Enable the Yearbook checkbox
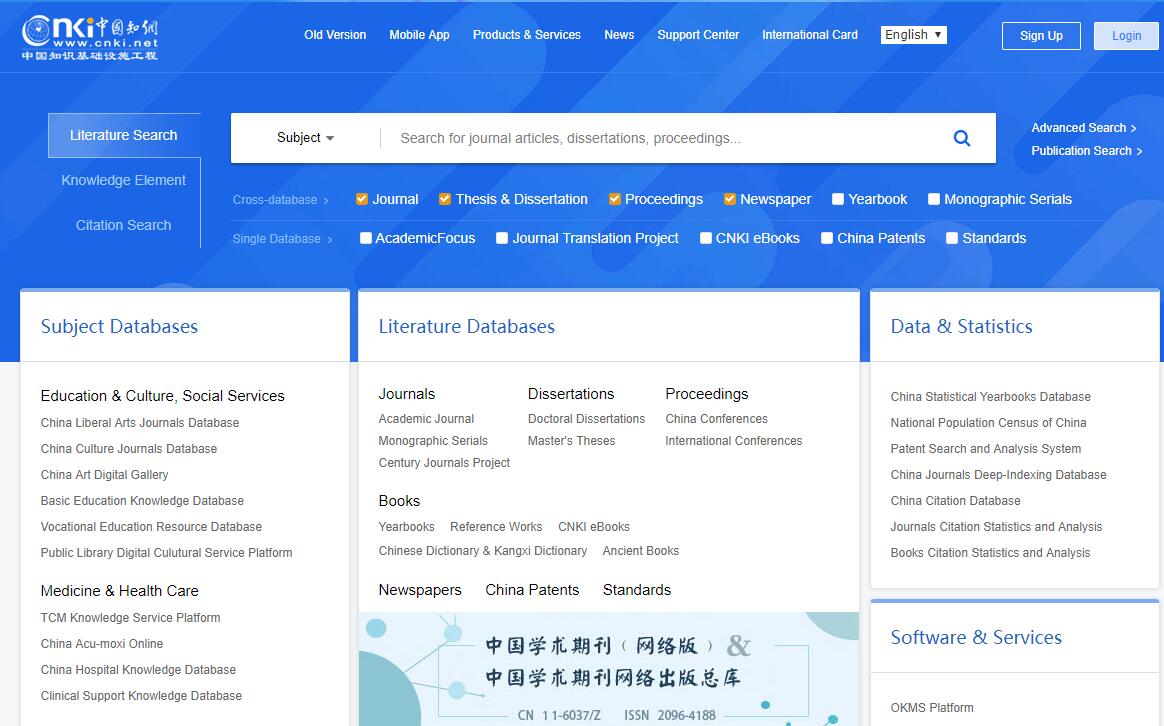The width and height of the screenshot is (1164, 726). [838, 199]
